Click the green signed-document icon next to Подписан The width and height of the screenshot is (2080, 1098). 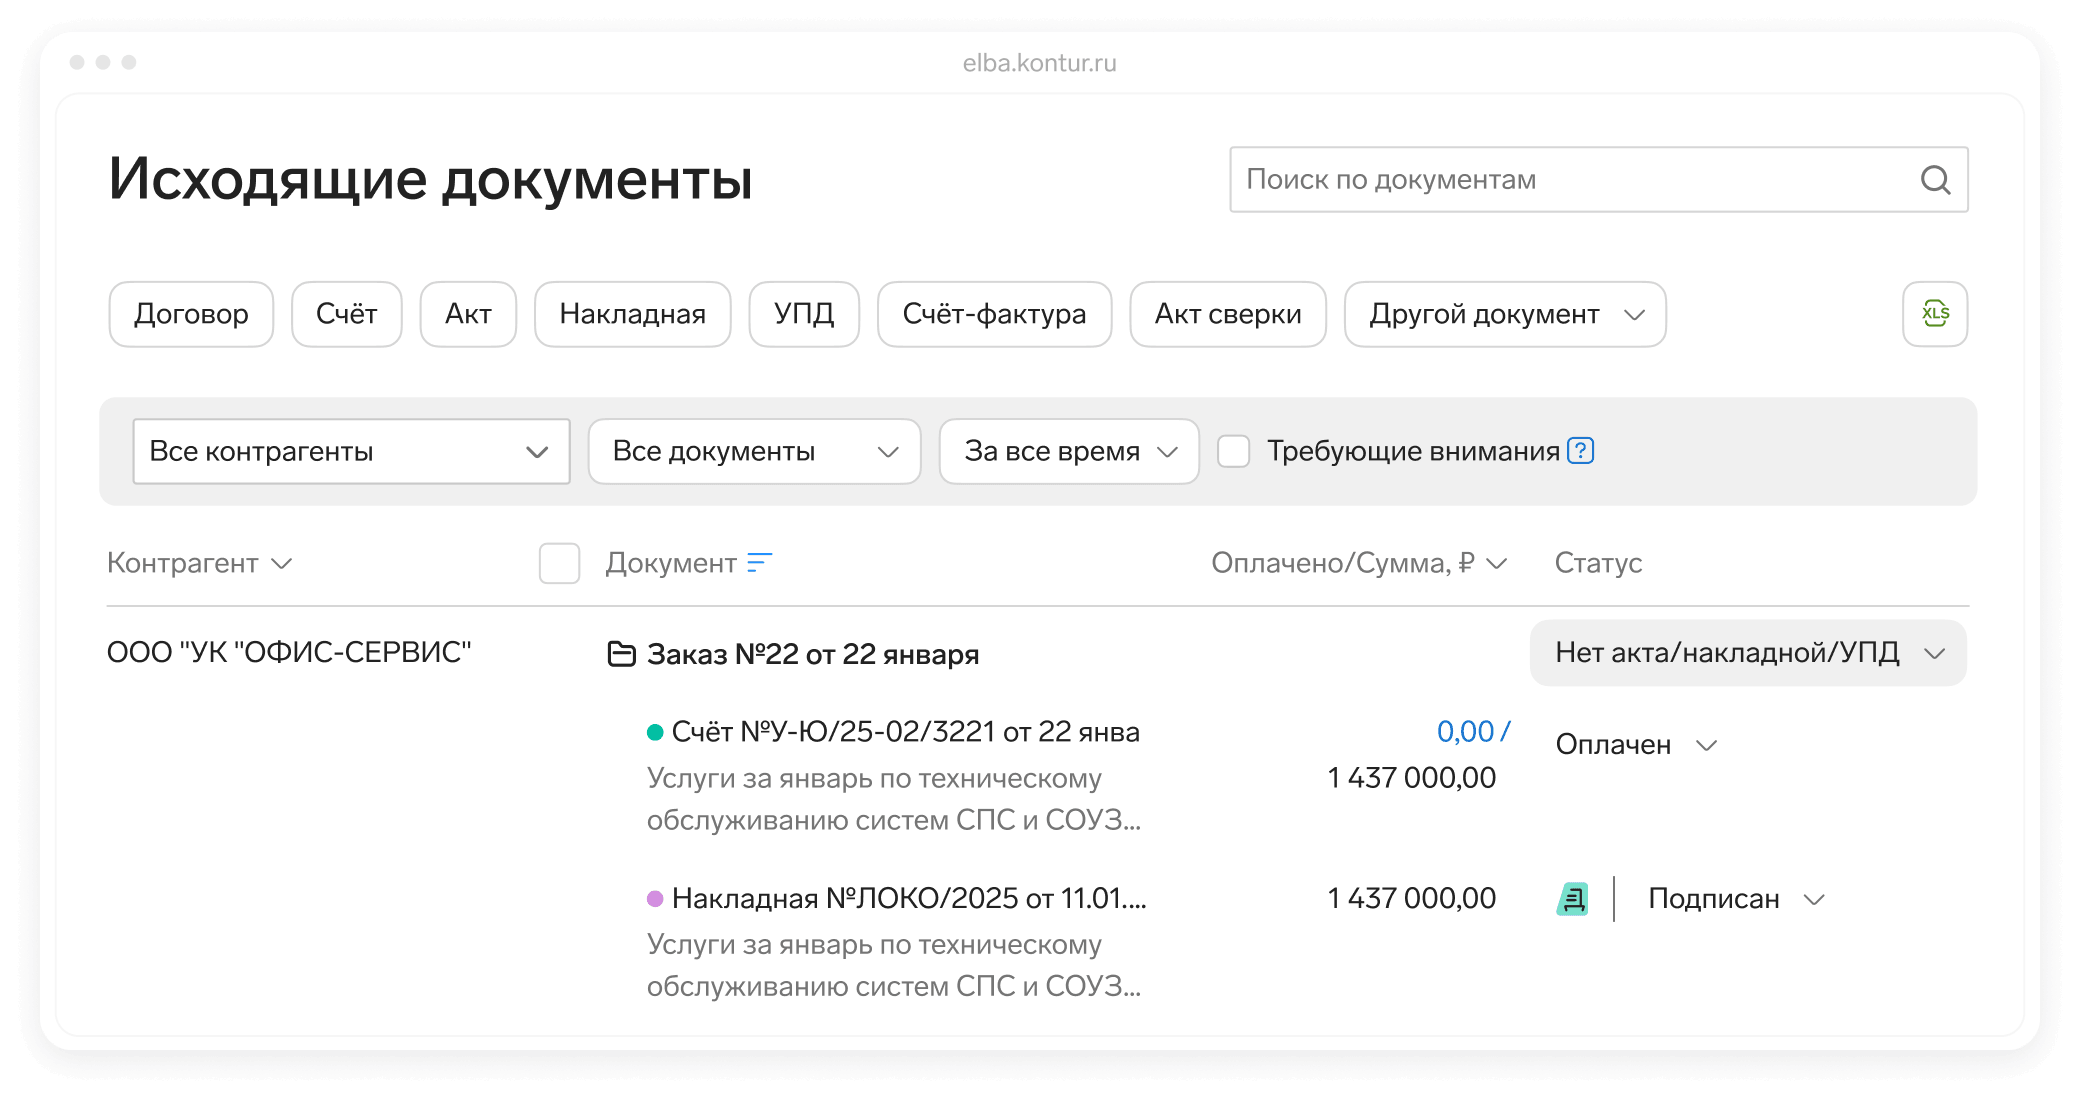click(1573, 899)
